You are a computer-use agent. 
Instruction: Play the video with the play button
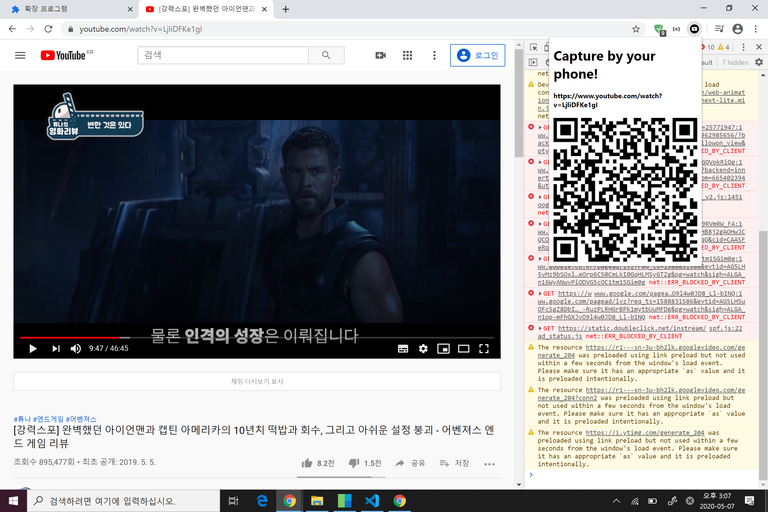(33, 348)
